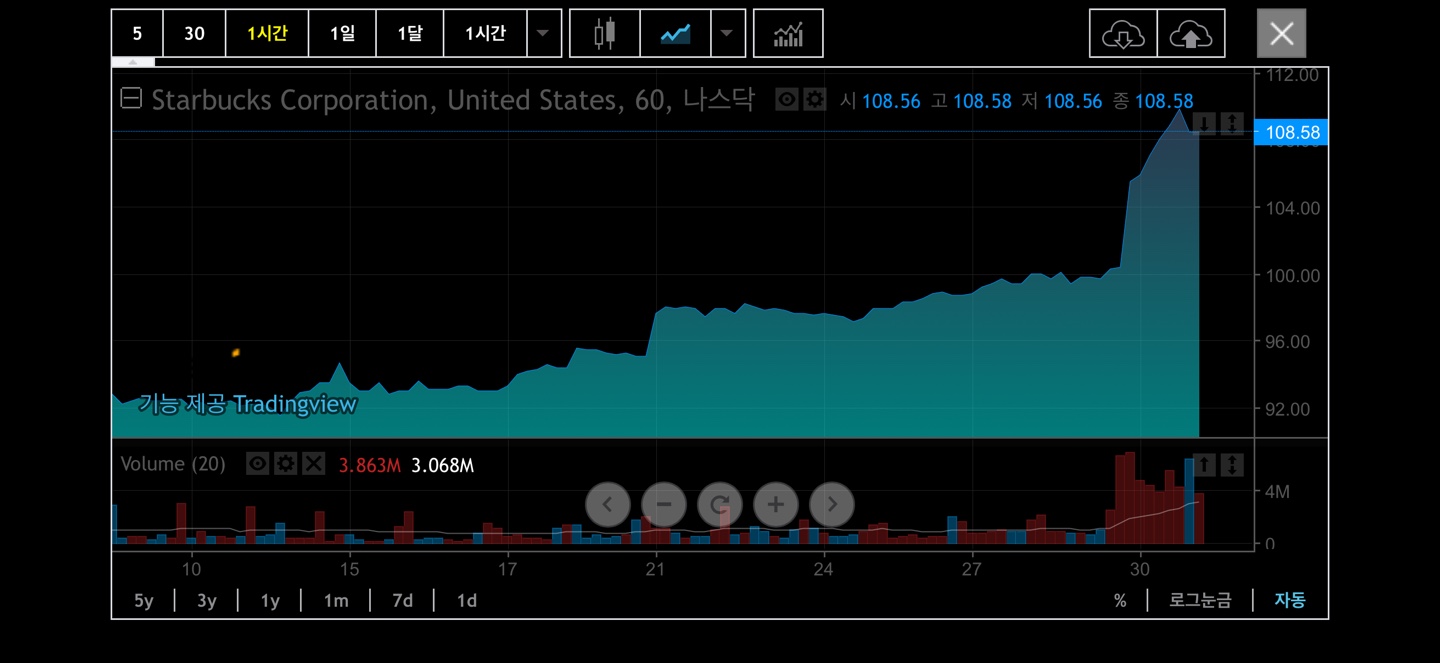Select the 1달 interval

click(409, 33)
